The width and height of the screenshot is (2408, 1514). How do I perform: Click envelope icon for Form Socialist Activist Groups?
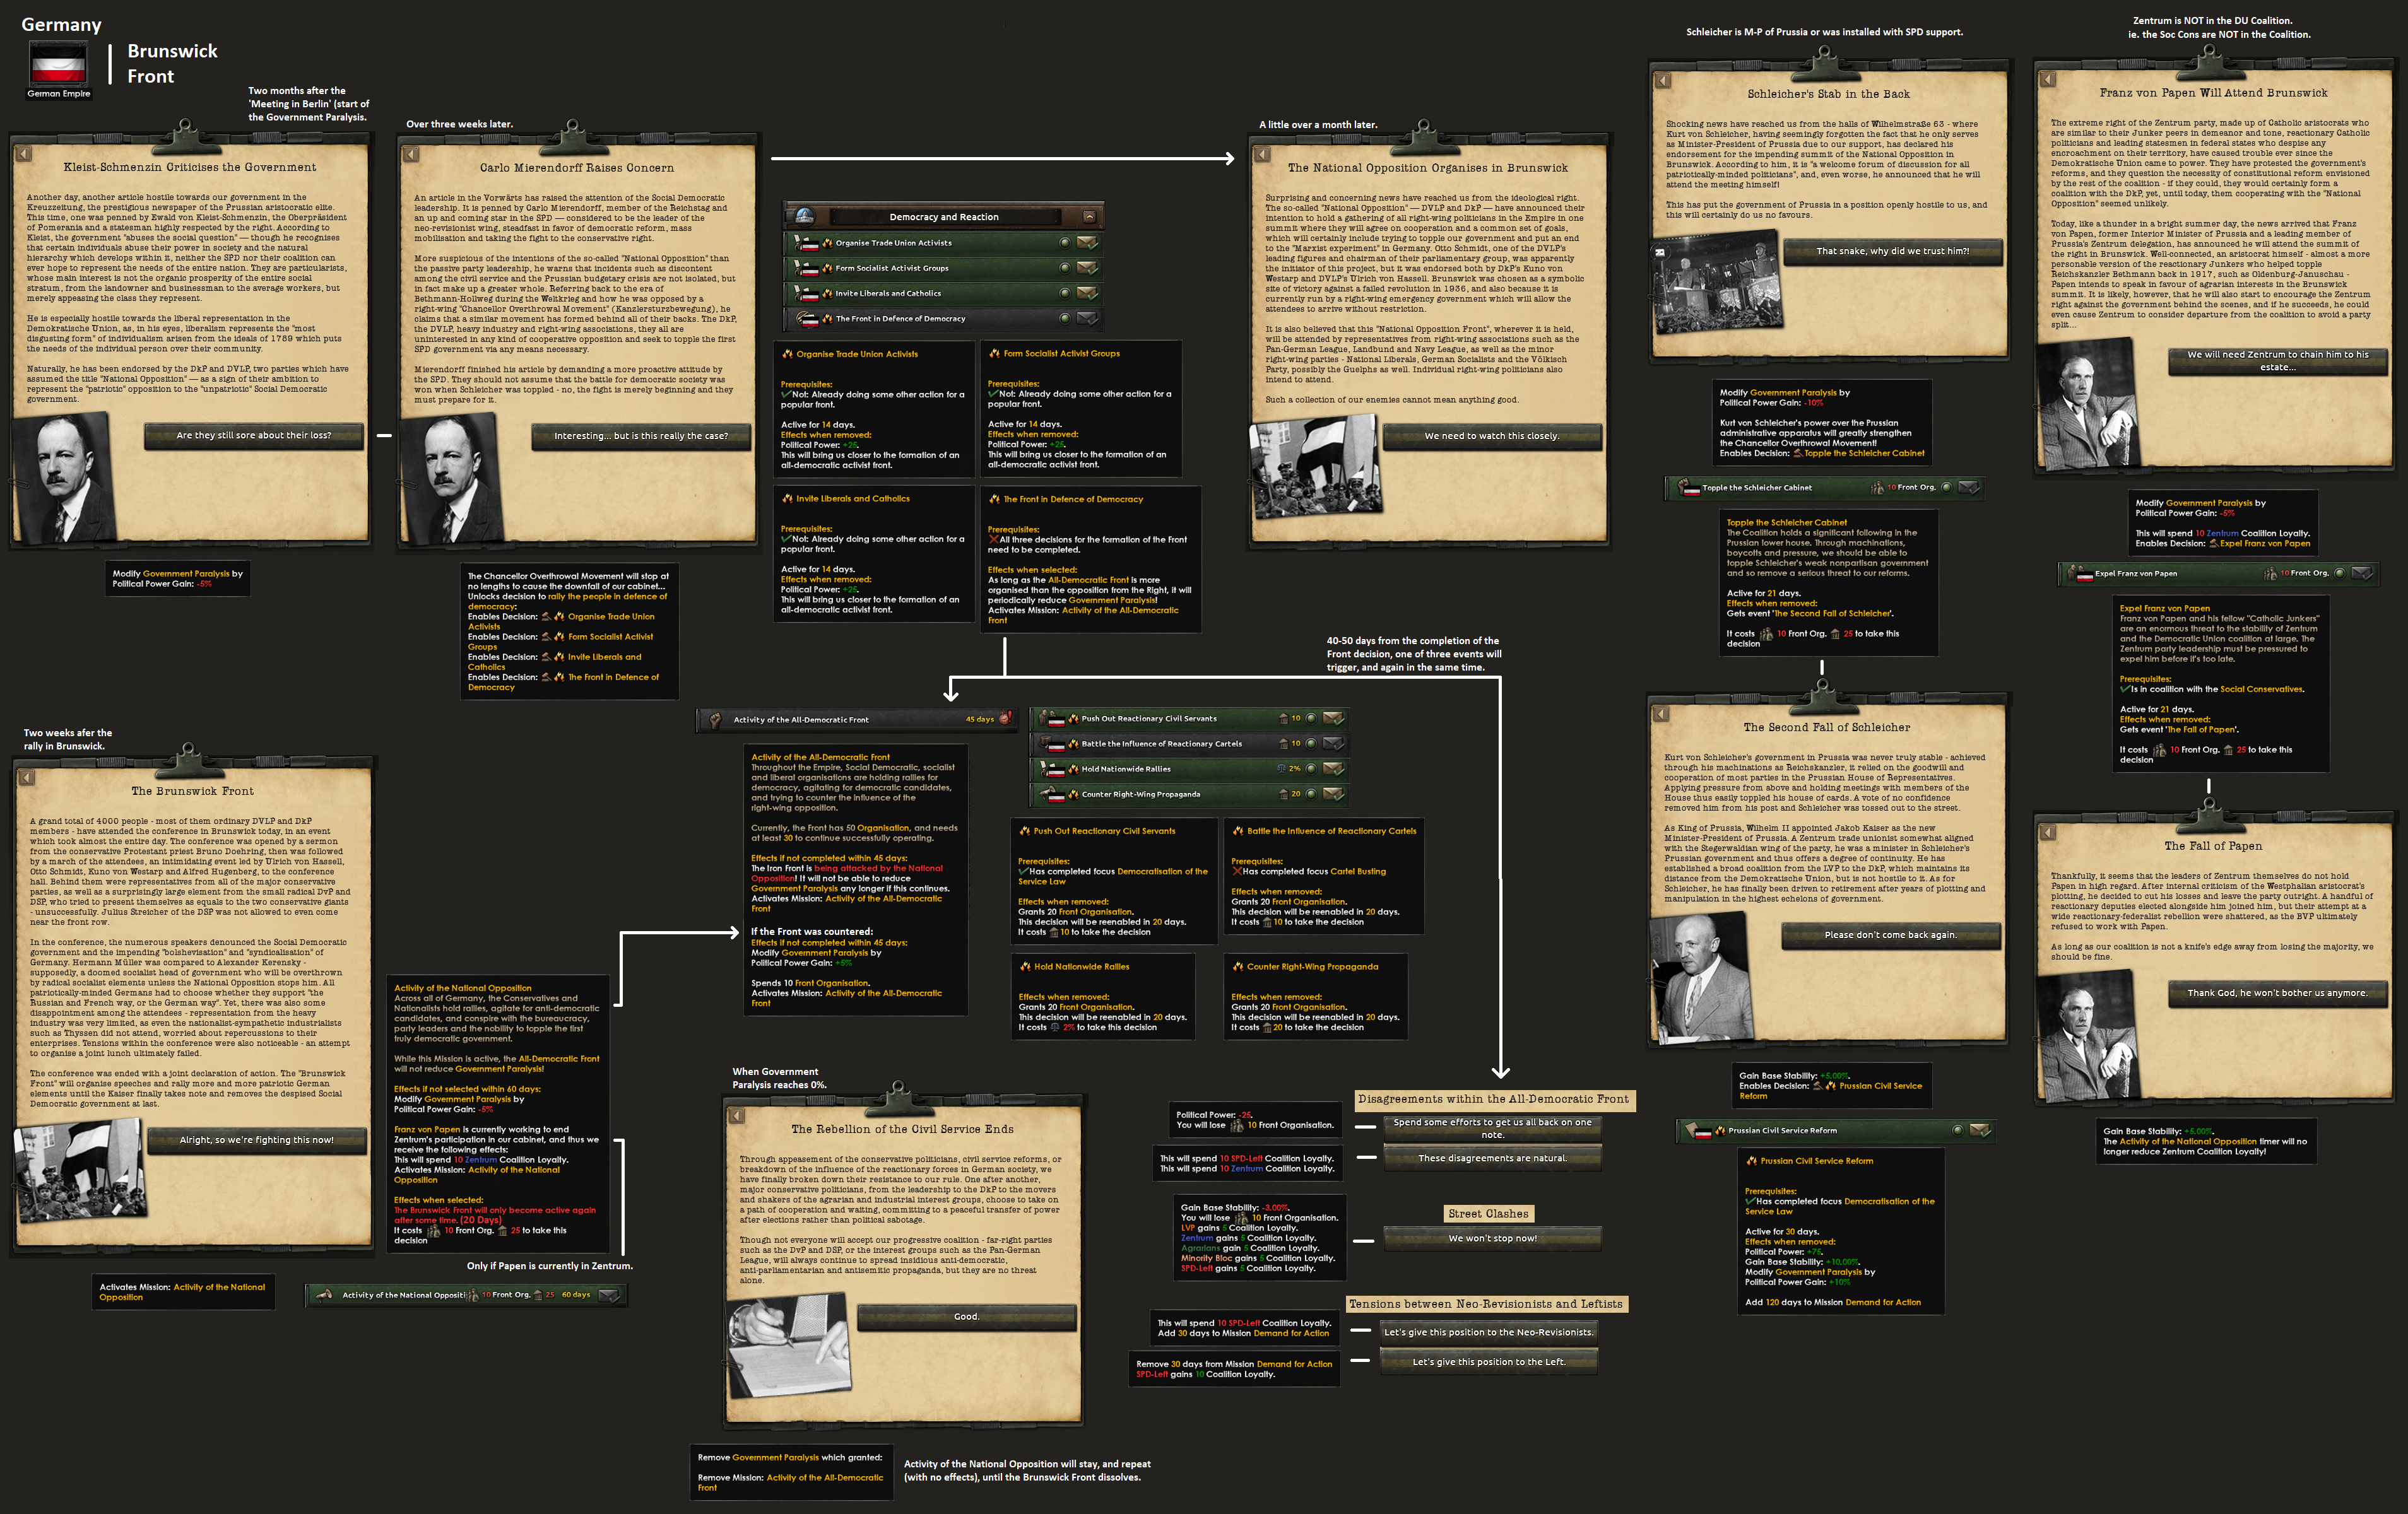click(x=1087, y=268)
